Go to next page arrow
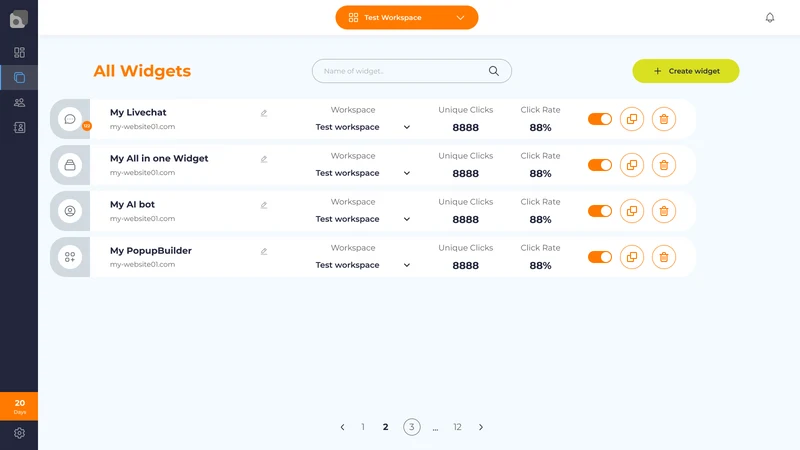800x450 pixels. pyautogui.click(x=481, y=427)
